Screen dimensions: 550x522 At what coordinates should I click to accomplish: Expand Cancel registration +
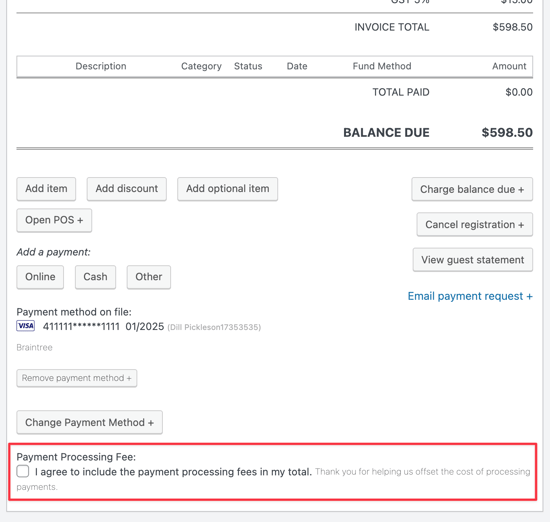coord(475,225)
